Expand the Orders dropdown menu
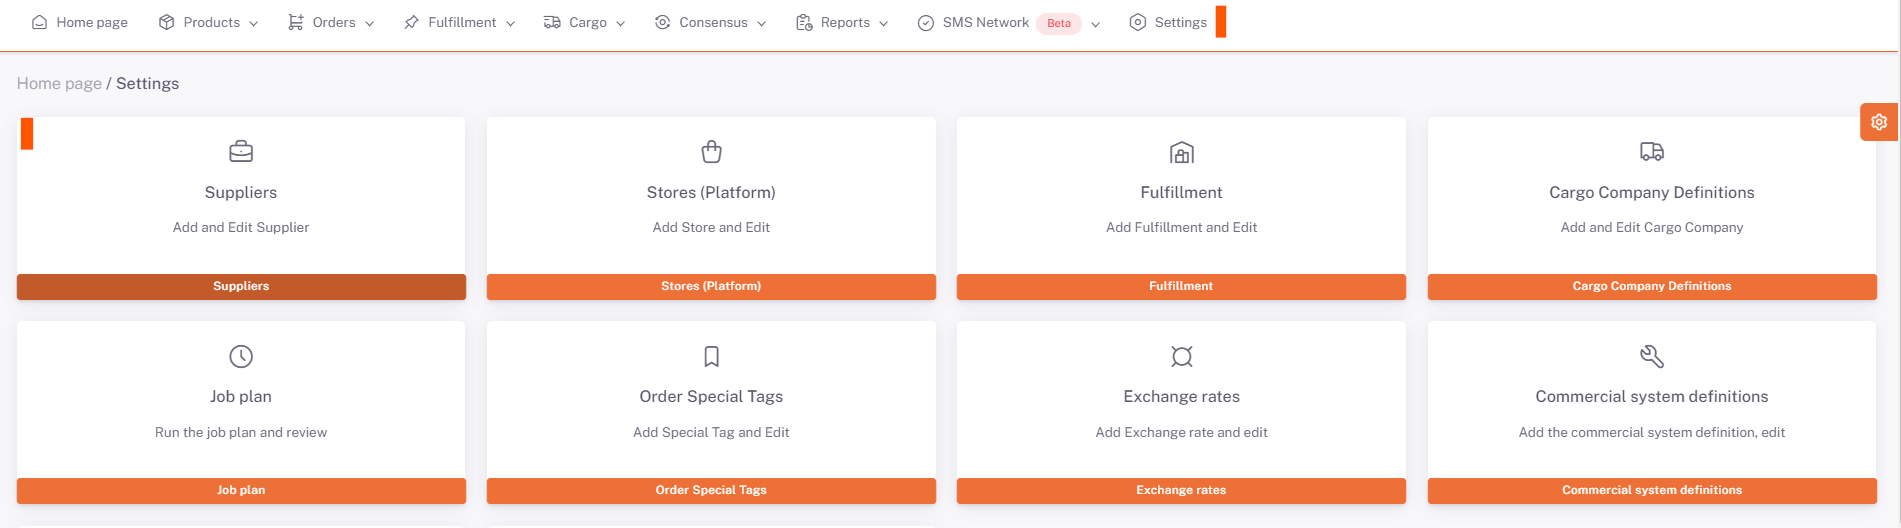This screenshot has height=528, width=1901. (x=331, y=22)
